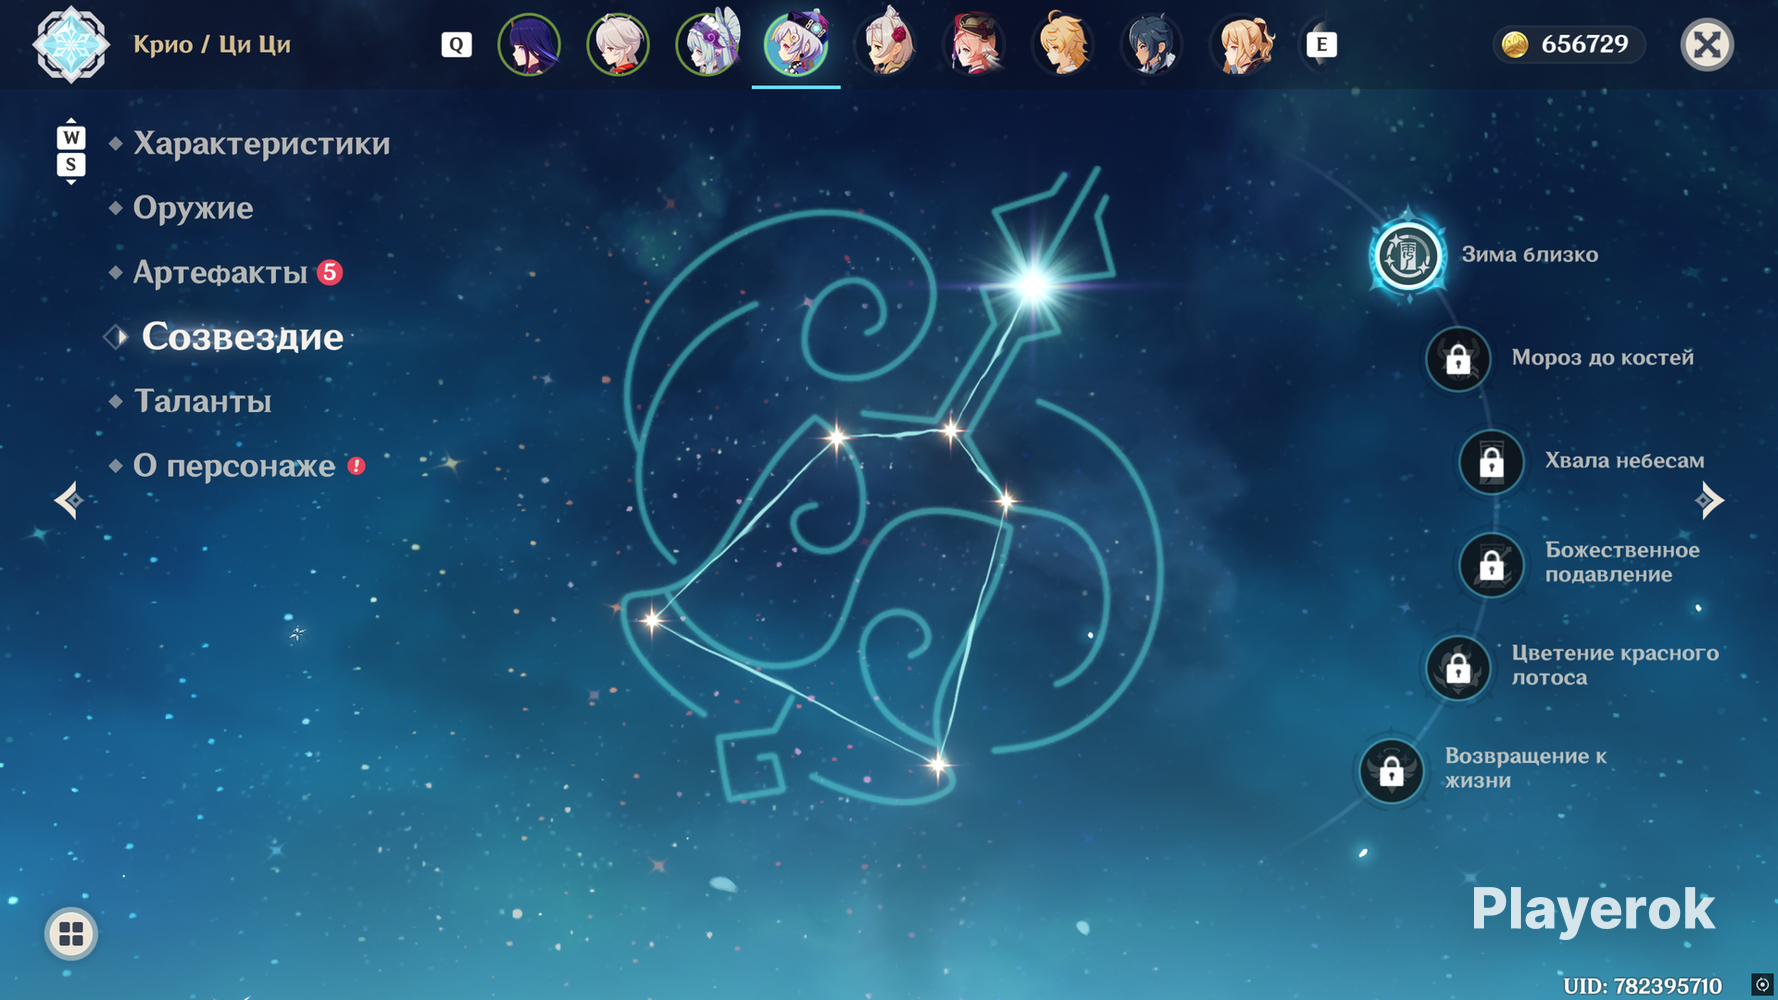This screenshot has width=1778, height=1000.
Task: Select the blond spiky-haired traveler portrait
Action: coord(1063,45)
